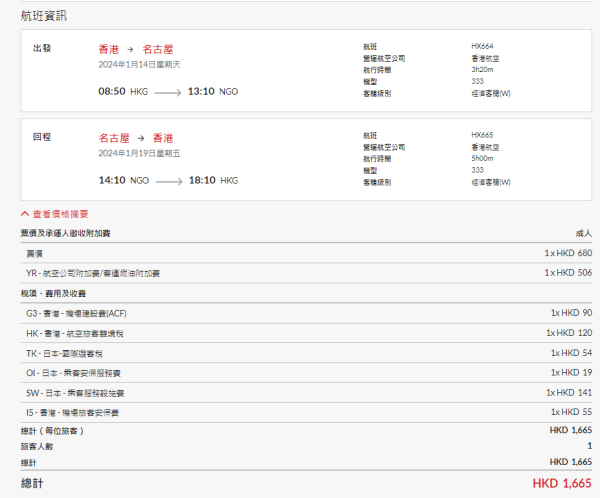
Task: Click the 查看價格摘要 red link text
Action: [x=60, y=214]
